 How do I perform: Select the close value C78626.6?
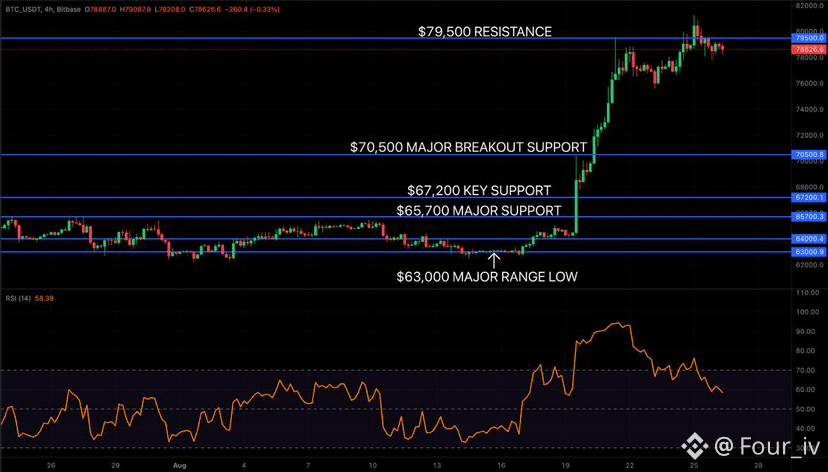pos(205,10)
